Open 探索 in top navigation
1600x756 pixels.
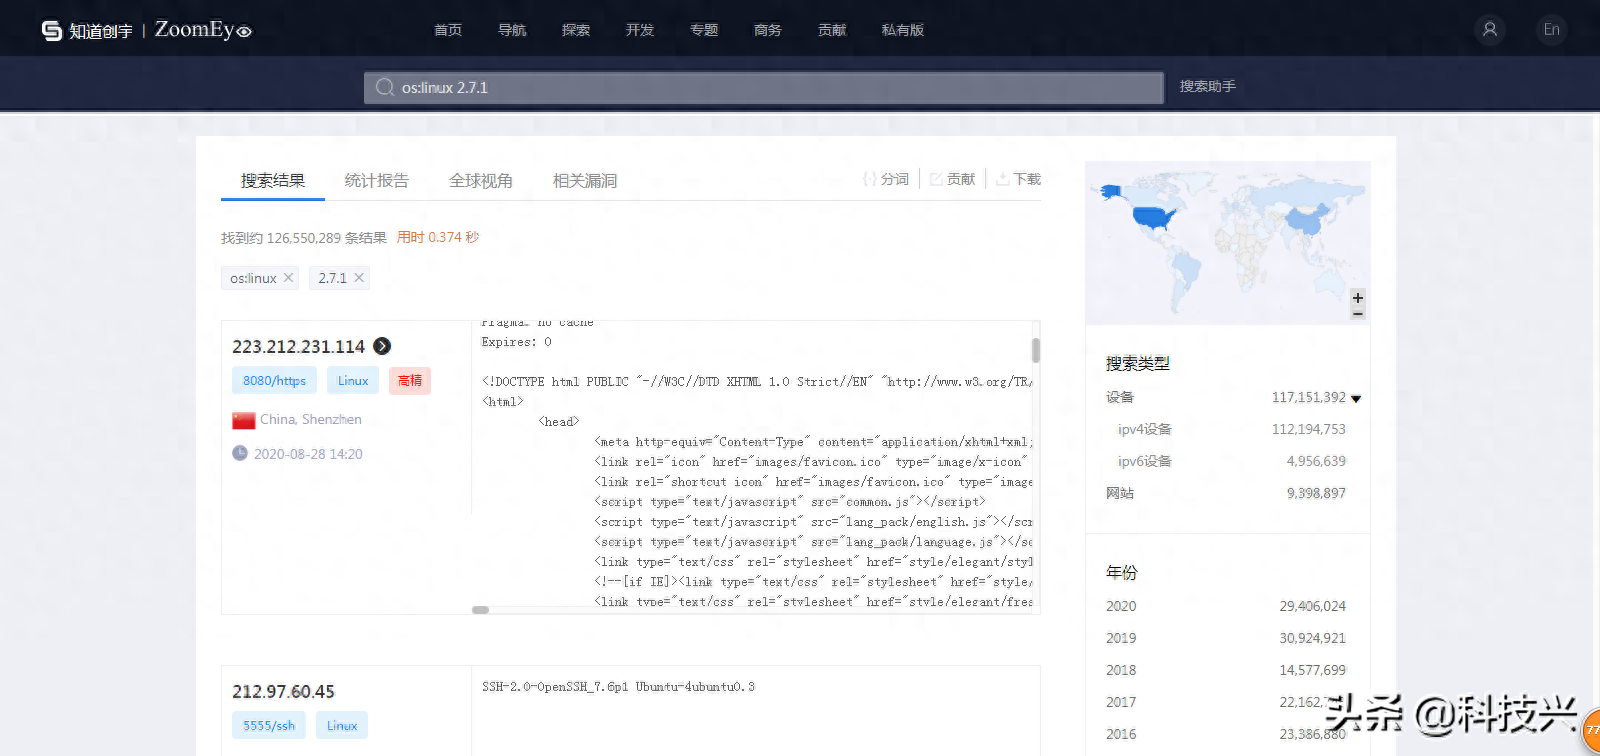pos(576,30)
